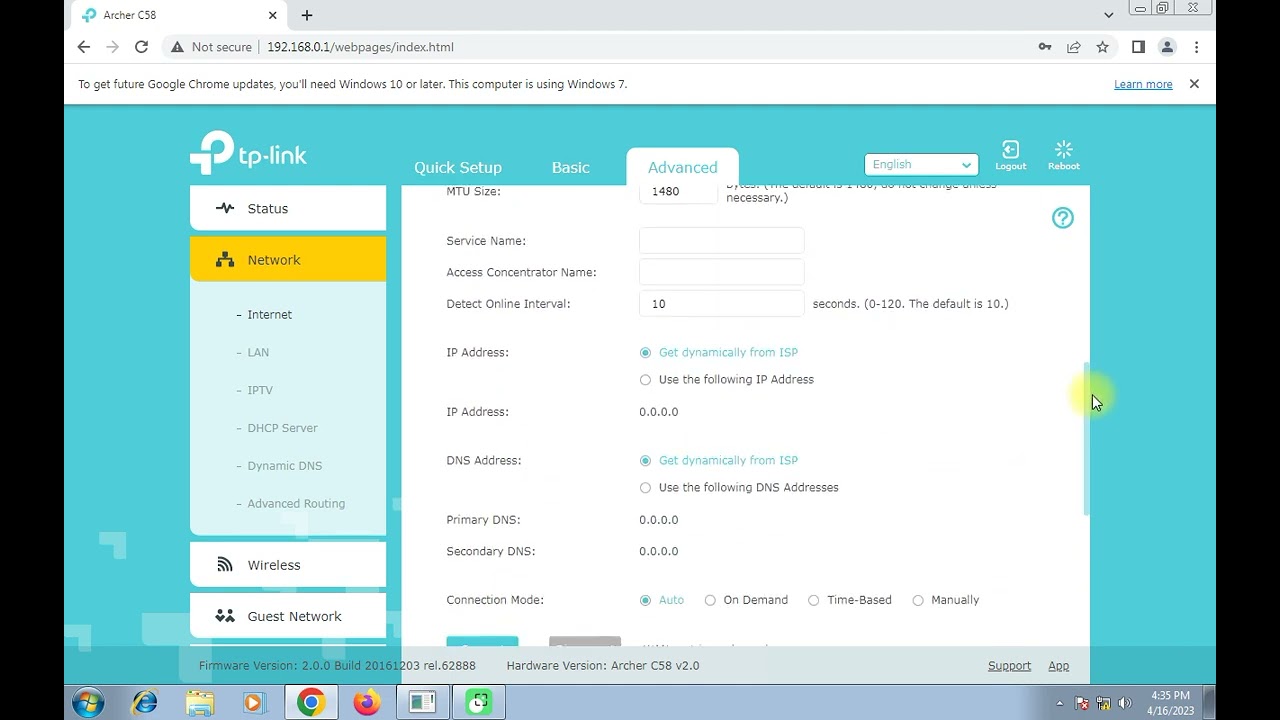Open the Chrome tab search chevron
The width and height of the screenshot is (1280, 720).
[1108, 15]
